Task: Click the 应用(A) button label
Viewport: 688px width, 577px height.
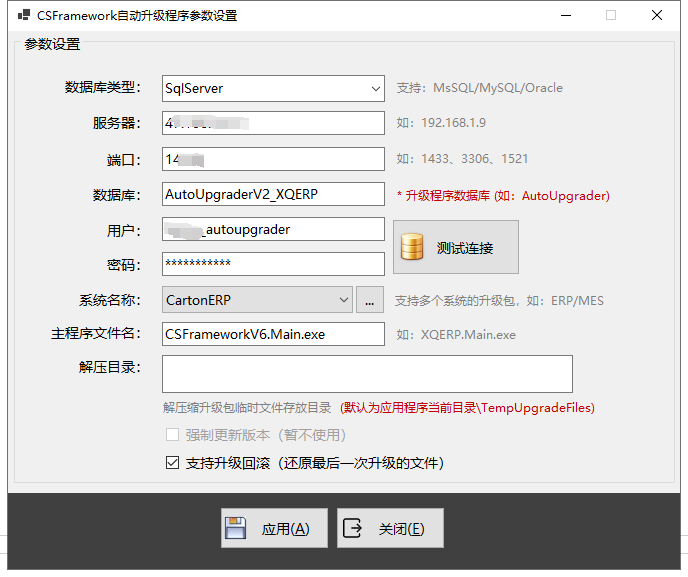Action: point(286,529)
